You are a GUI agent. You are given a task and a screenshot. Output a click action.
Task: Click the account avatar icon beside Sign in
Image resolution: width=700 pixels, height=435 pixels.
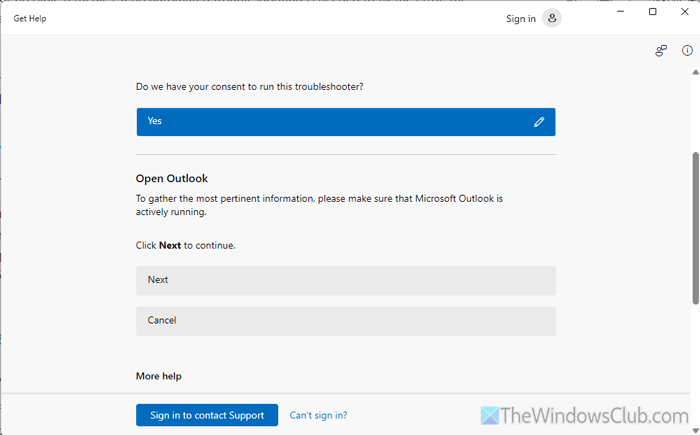click(x=552, y=18)
